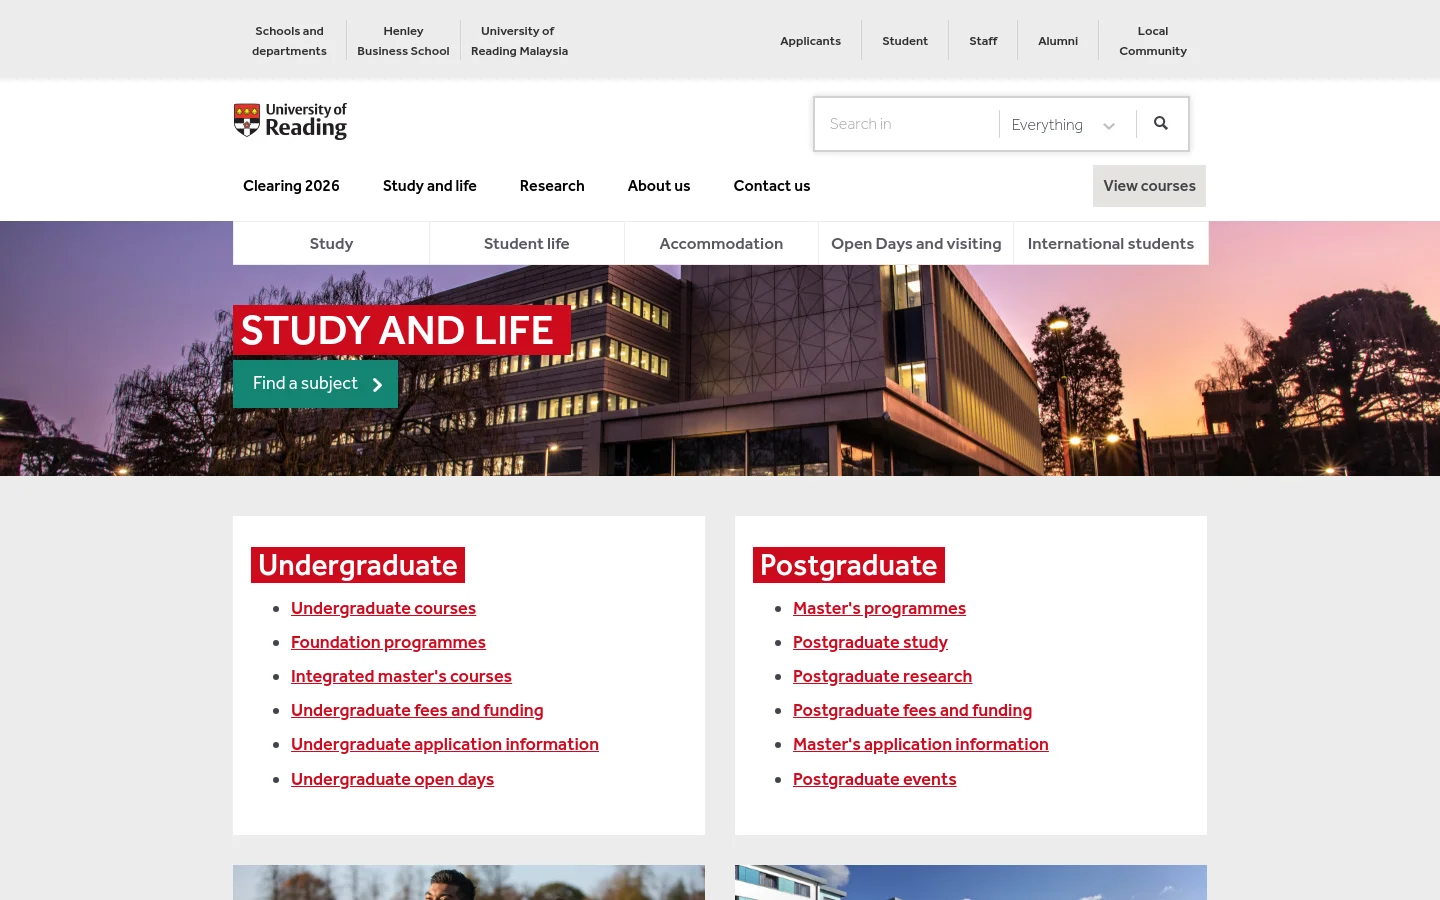
Task: Open Master's application information link
Action: pos(920,744)
